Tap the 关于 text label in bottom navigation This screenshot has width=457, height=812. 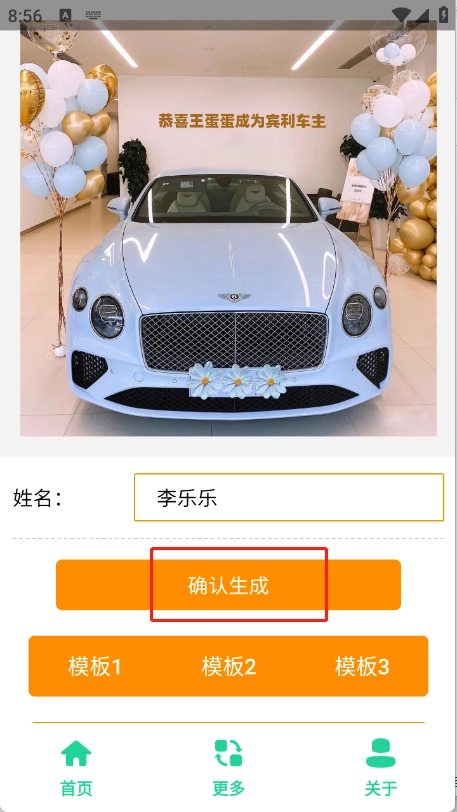point(381,788)
